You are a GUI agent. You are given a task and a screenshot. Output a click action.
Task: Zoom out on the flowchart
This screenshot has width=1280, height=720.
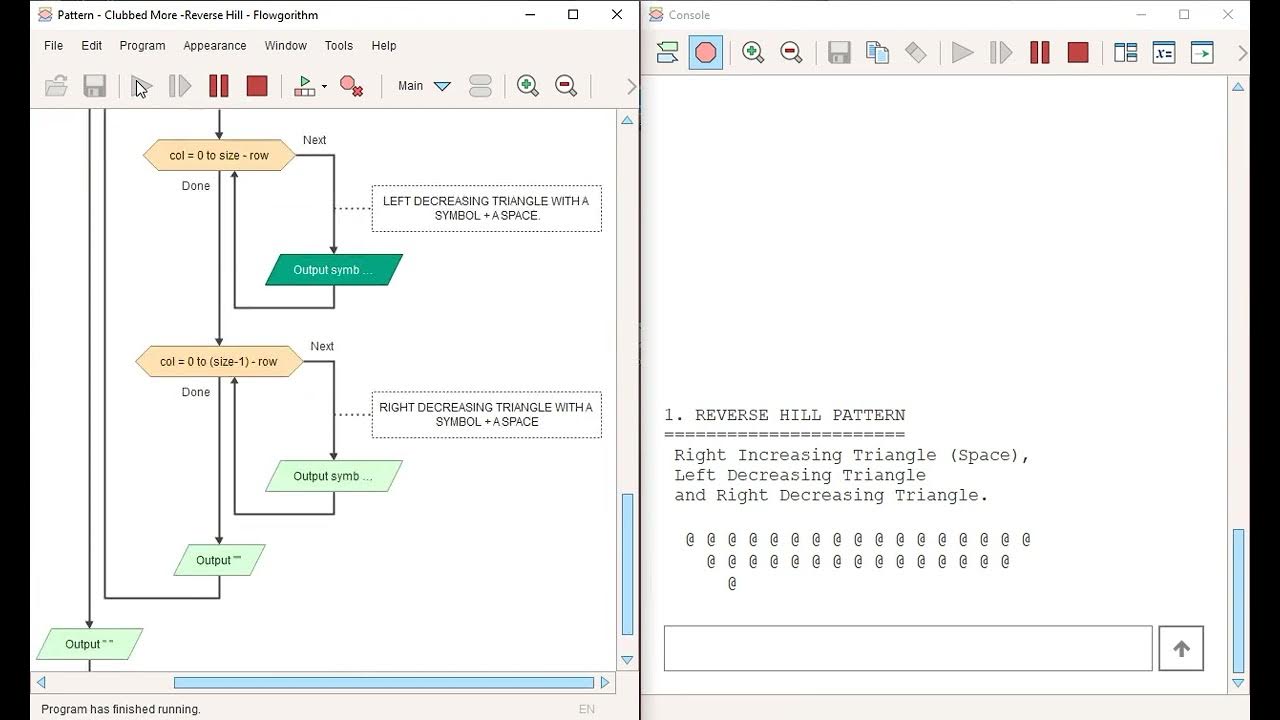[566, 86]
